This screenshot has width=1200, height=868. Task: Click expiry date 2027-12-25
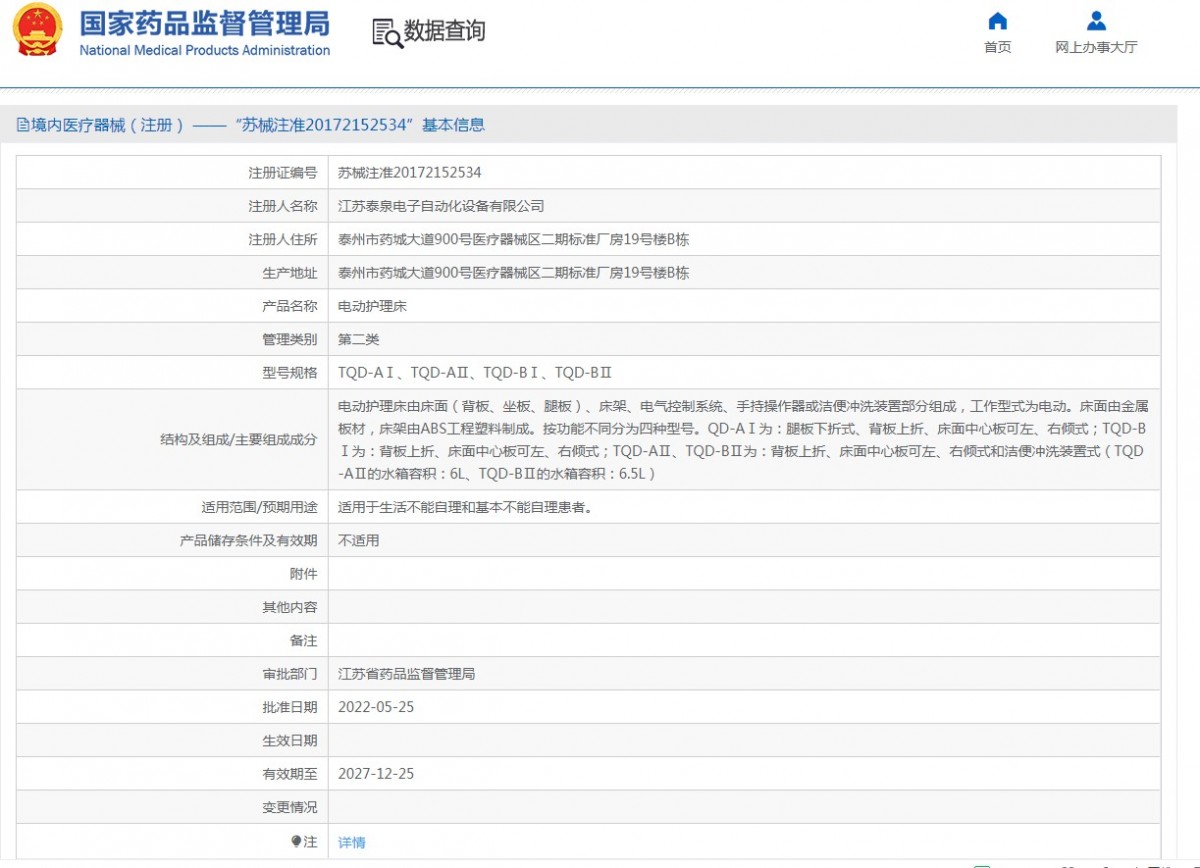(376, 774)
